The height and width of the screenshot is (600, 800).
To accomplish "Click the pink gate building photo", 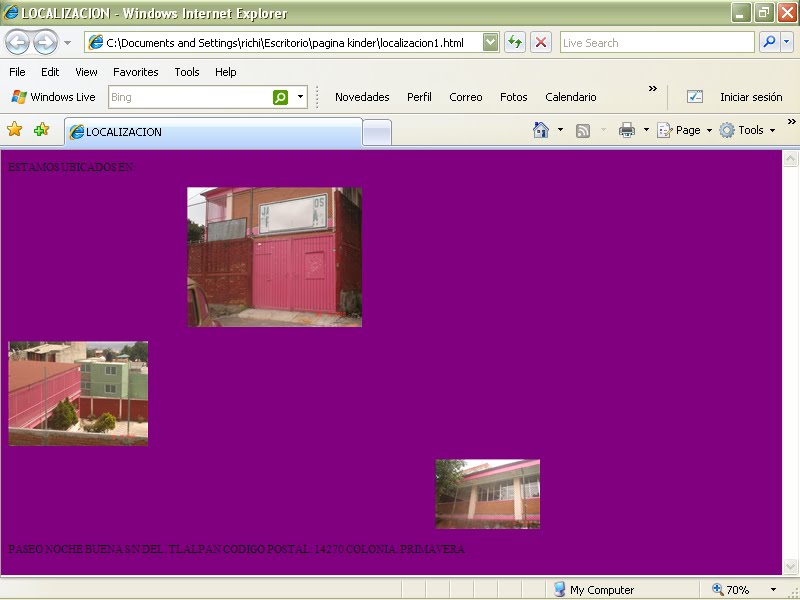I will pyautogui.click(x=274, y=257).
